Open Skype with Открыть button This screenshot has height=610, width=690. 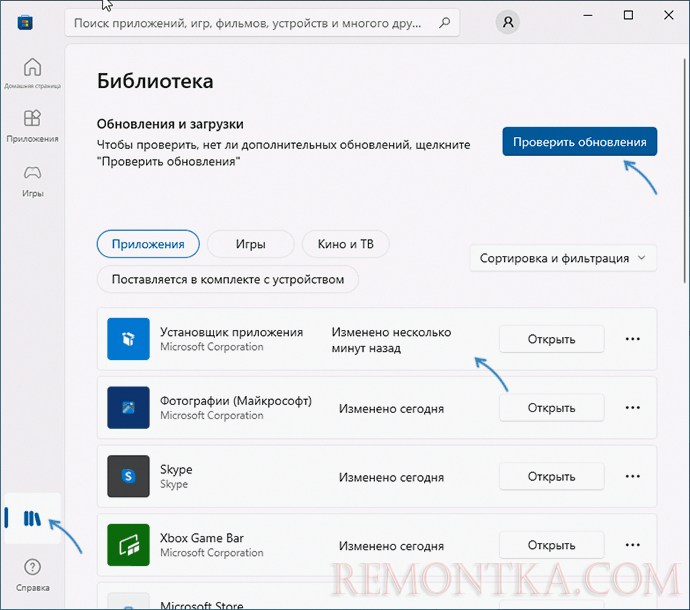point(551,476)
